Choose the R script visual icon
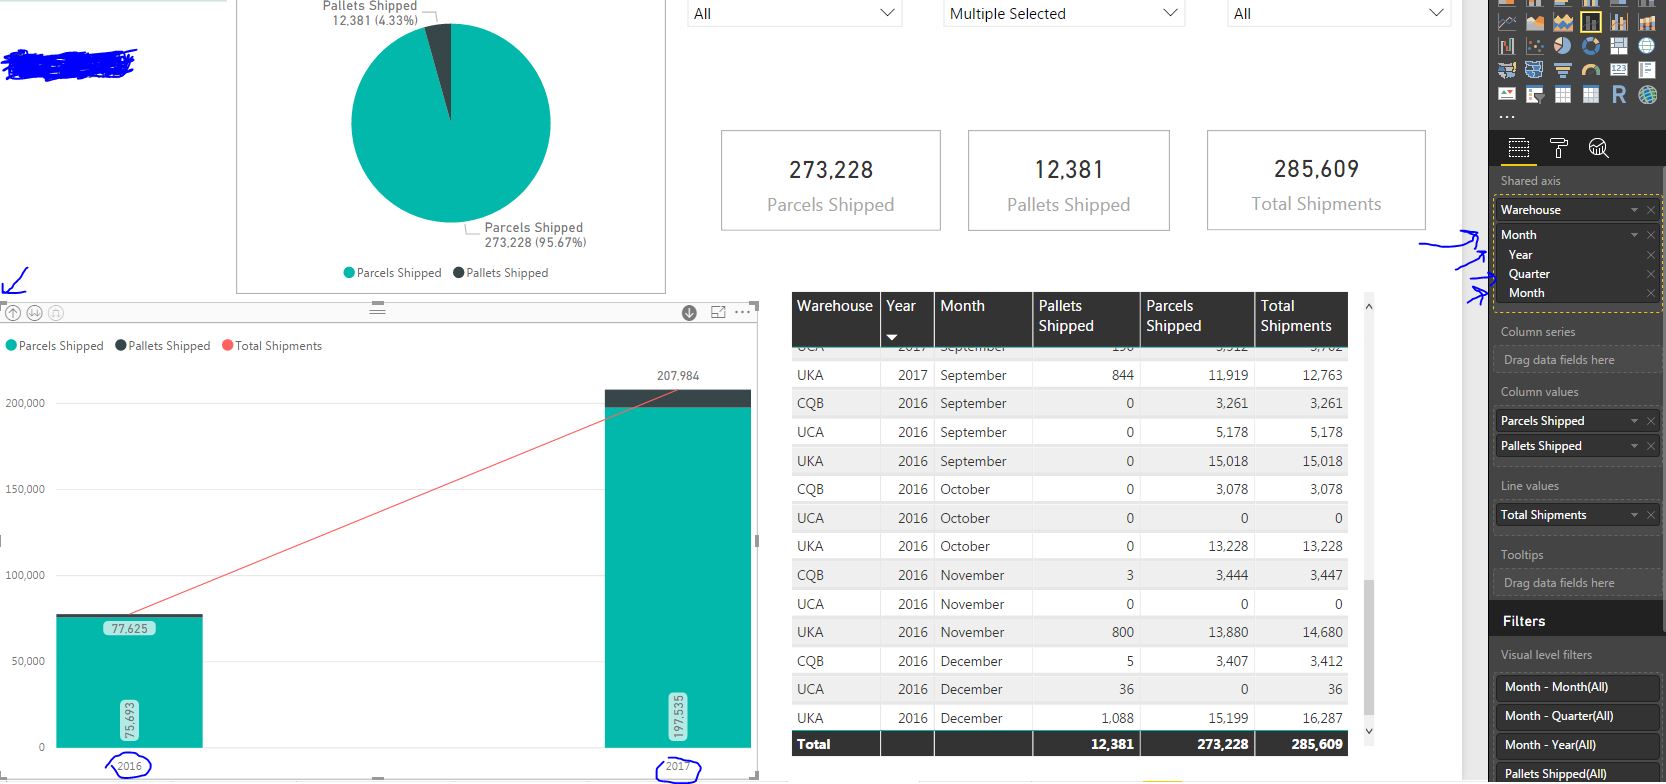Viewport: 1666px width, 784px height. pos(1619,95)
